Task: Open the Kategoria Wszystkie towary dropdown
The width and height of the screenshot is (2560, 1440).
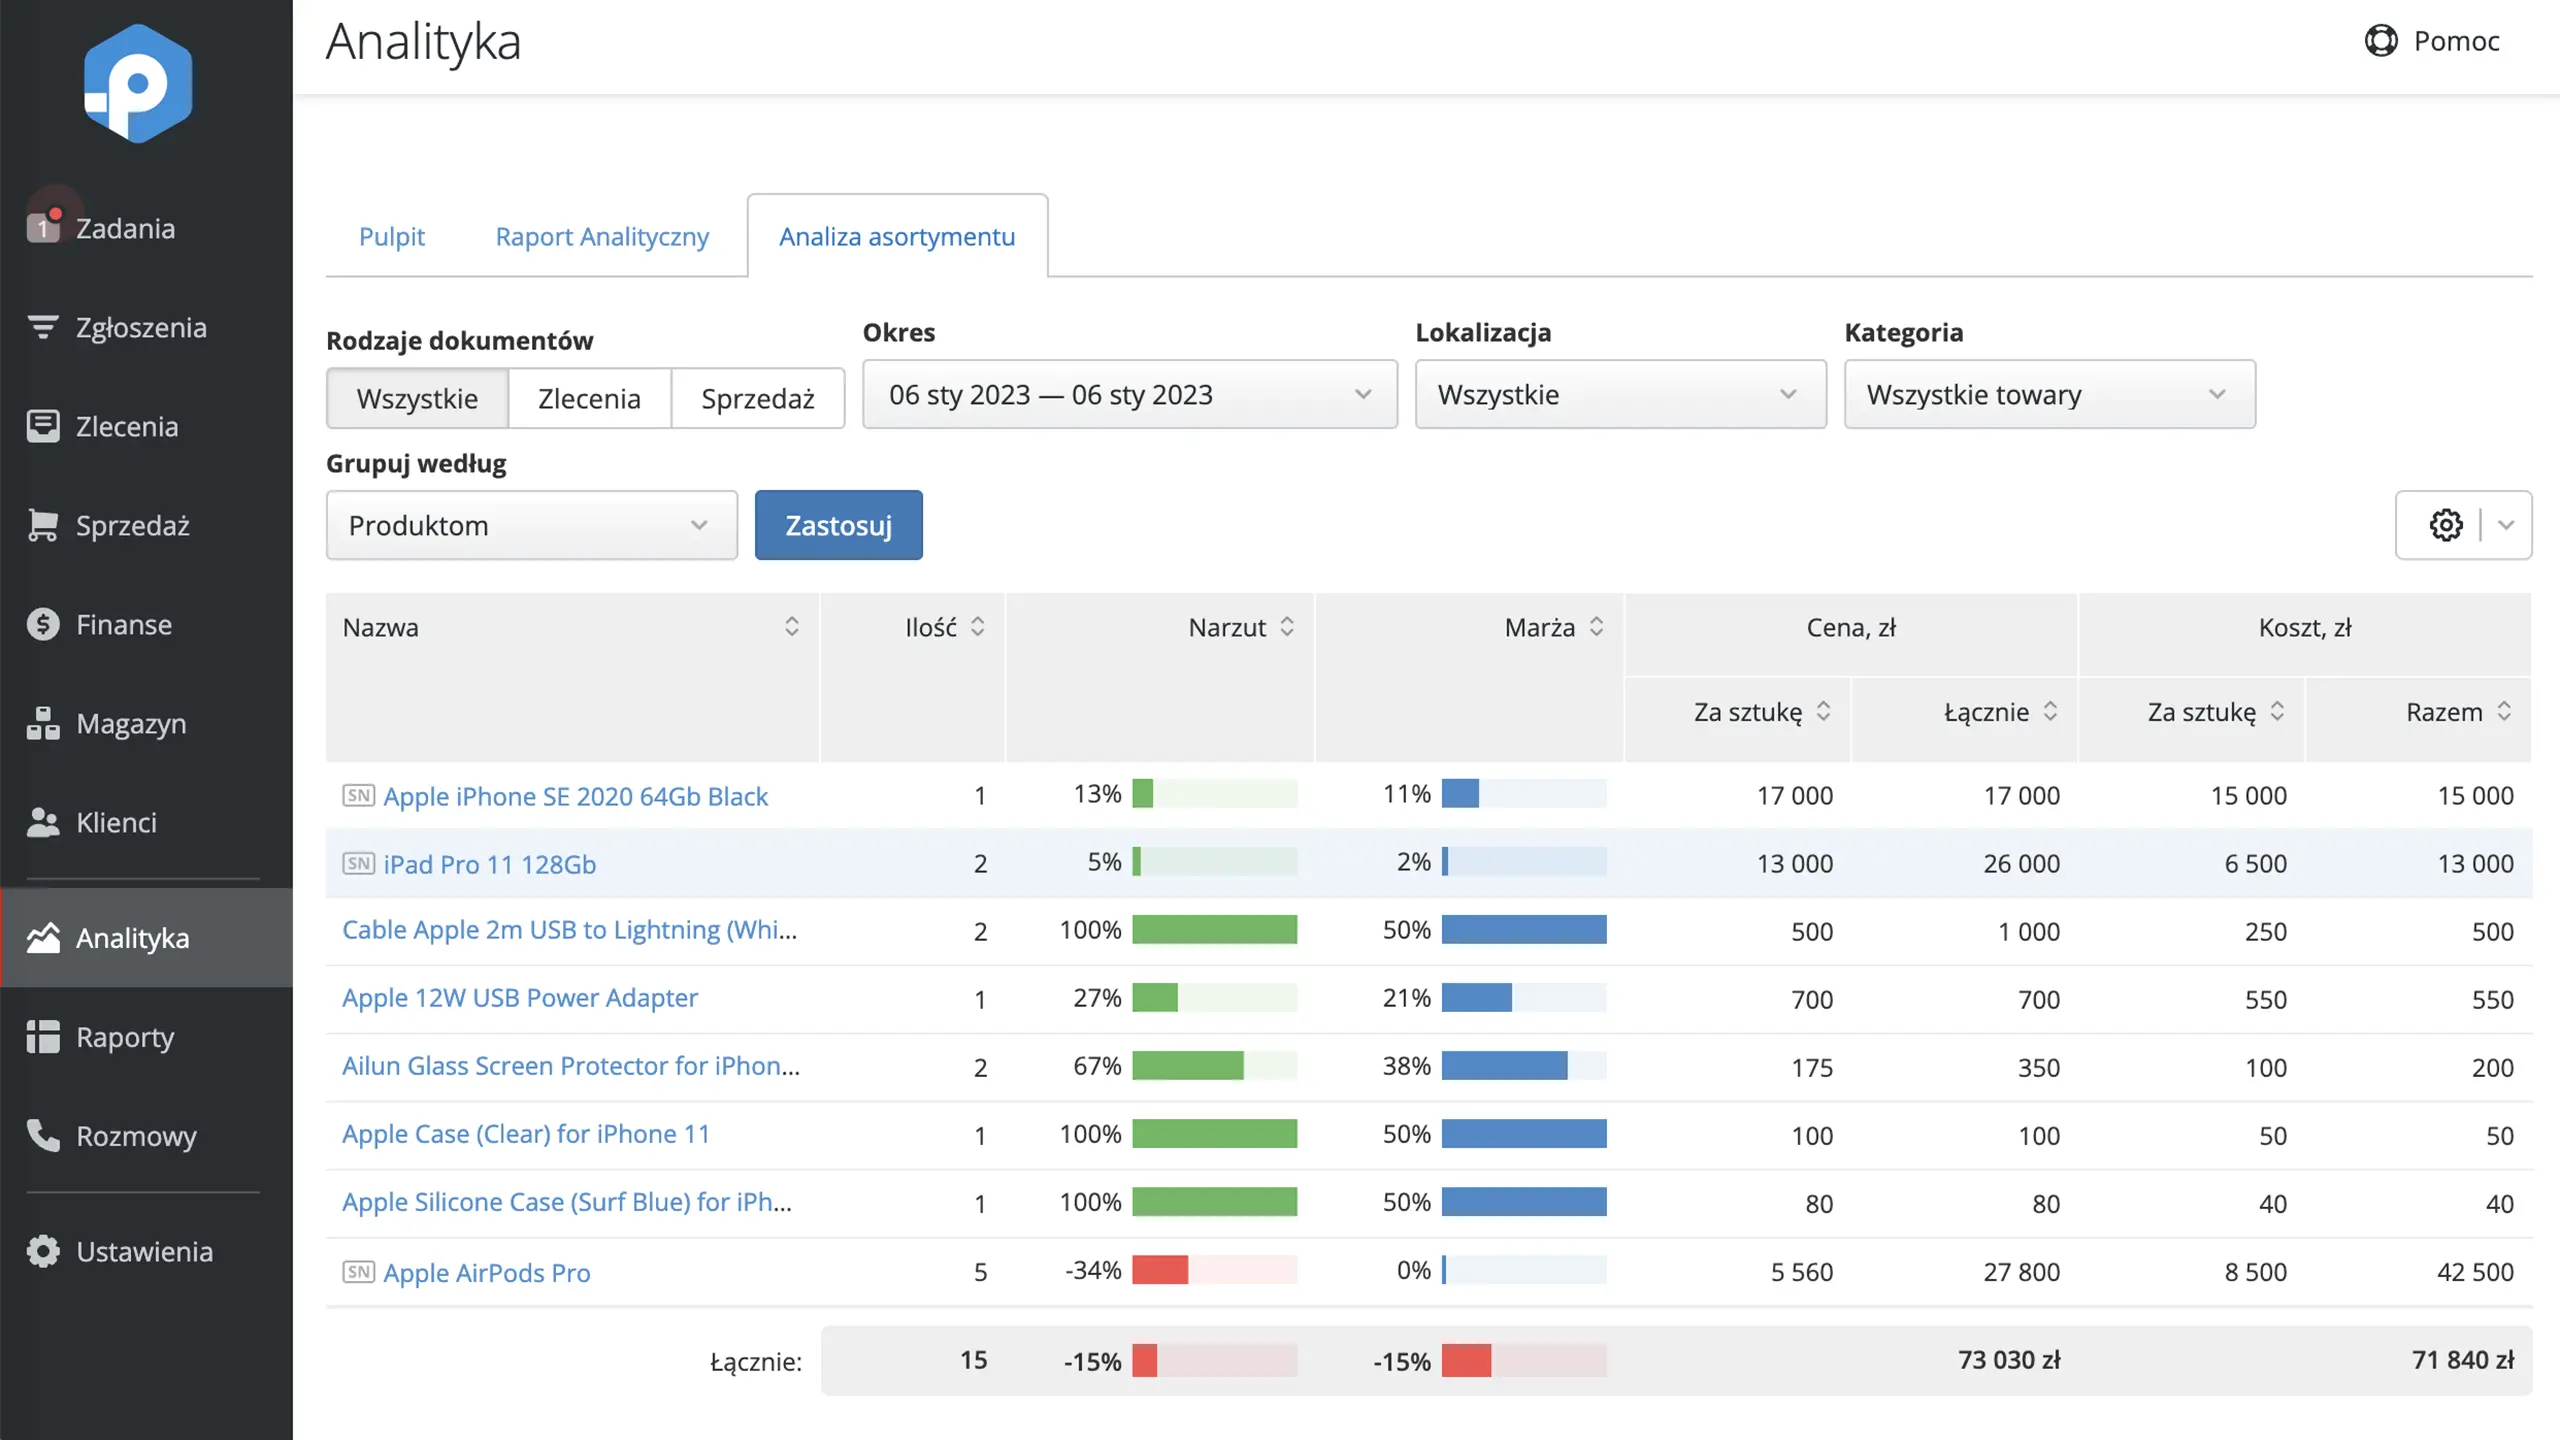Action: [x=2050, y=394]
